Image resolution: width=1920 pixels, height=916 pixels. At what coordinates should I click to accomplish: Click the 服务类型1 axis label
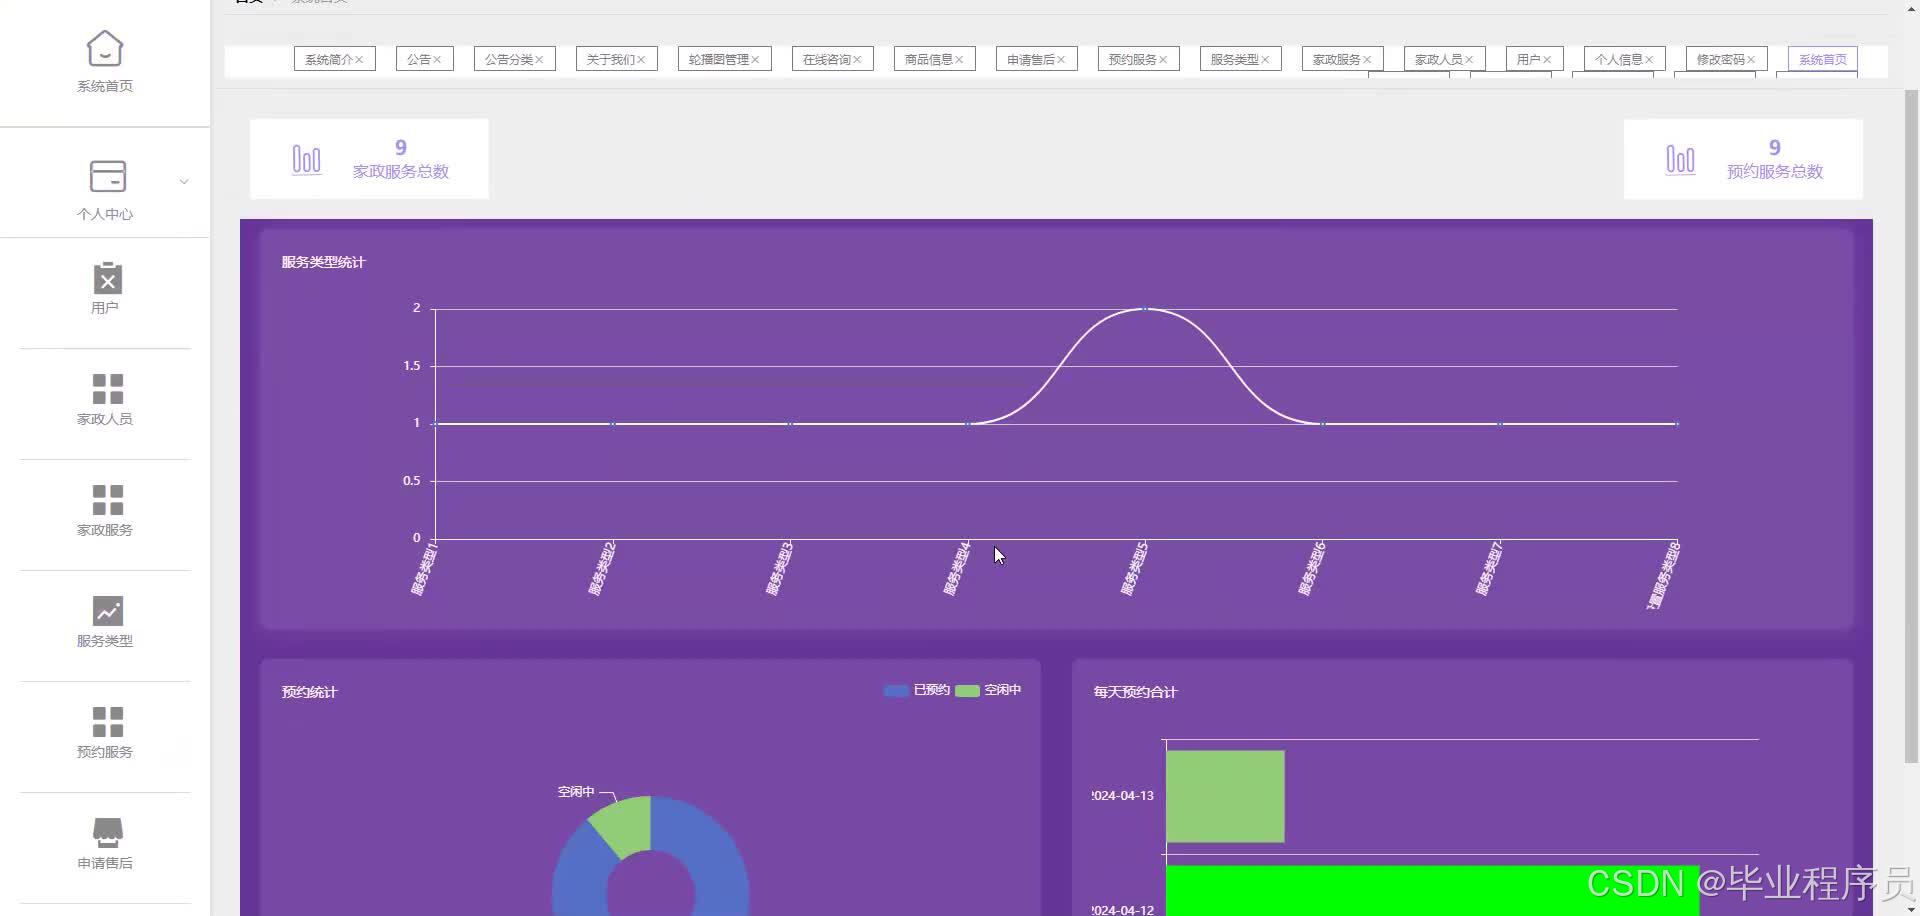[424, 569]
